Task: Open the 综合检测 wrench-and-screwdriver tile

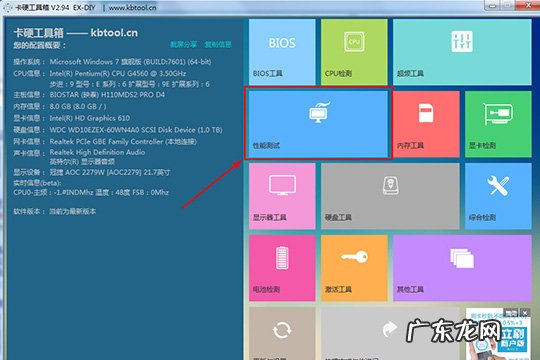Action: (x=498, y=196)
